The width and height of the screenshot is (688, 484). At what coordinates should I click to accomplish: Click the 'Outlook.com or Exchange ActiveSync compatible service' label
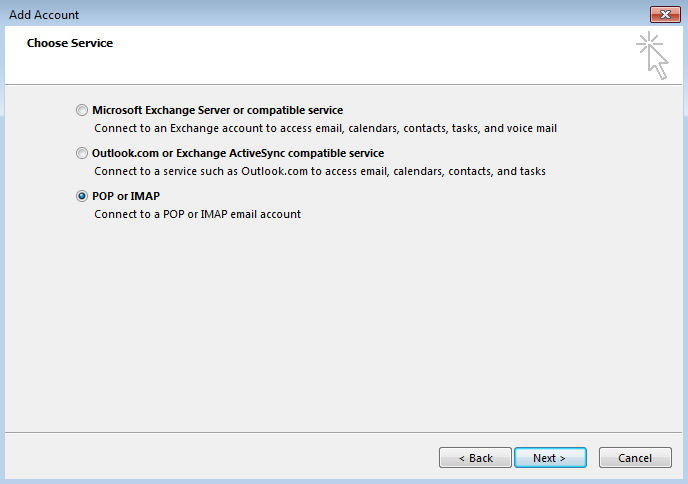238,153
